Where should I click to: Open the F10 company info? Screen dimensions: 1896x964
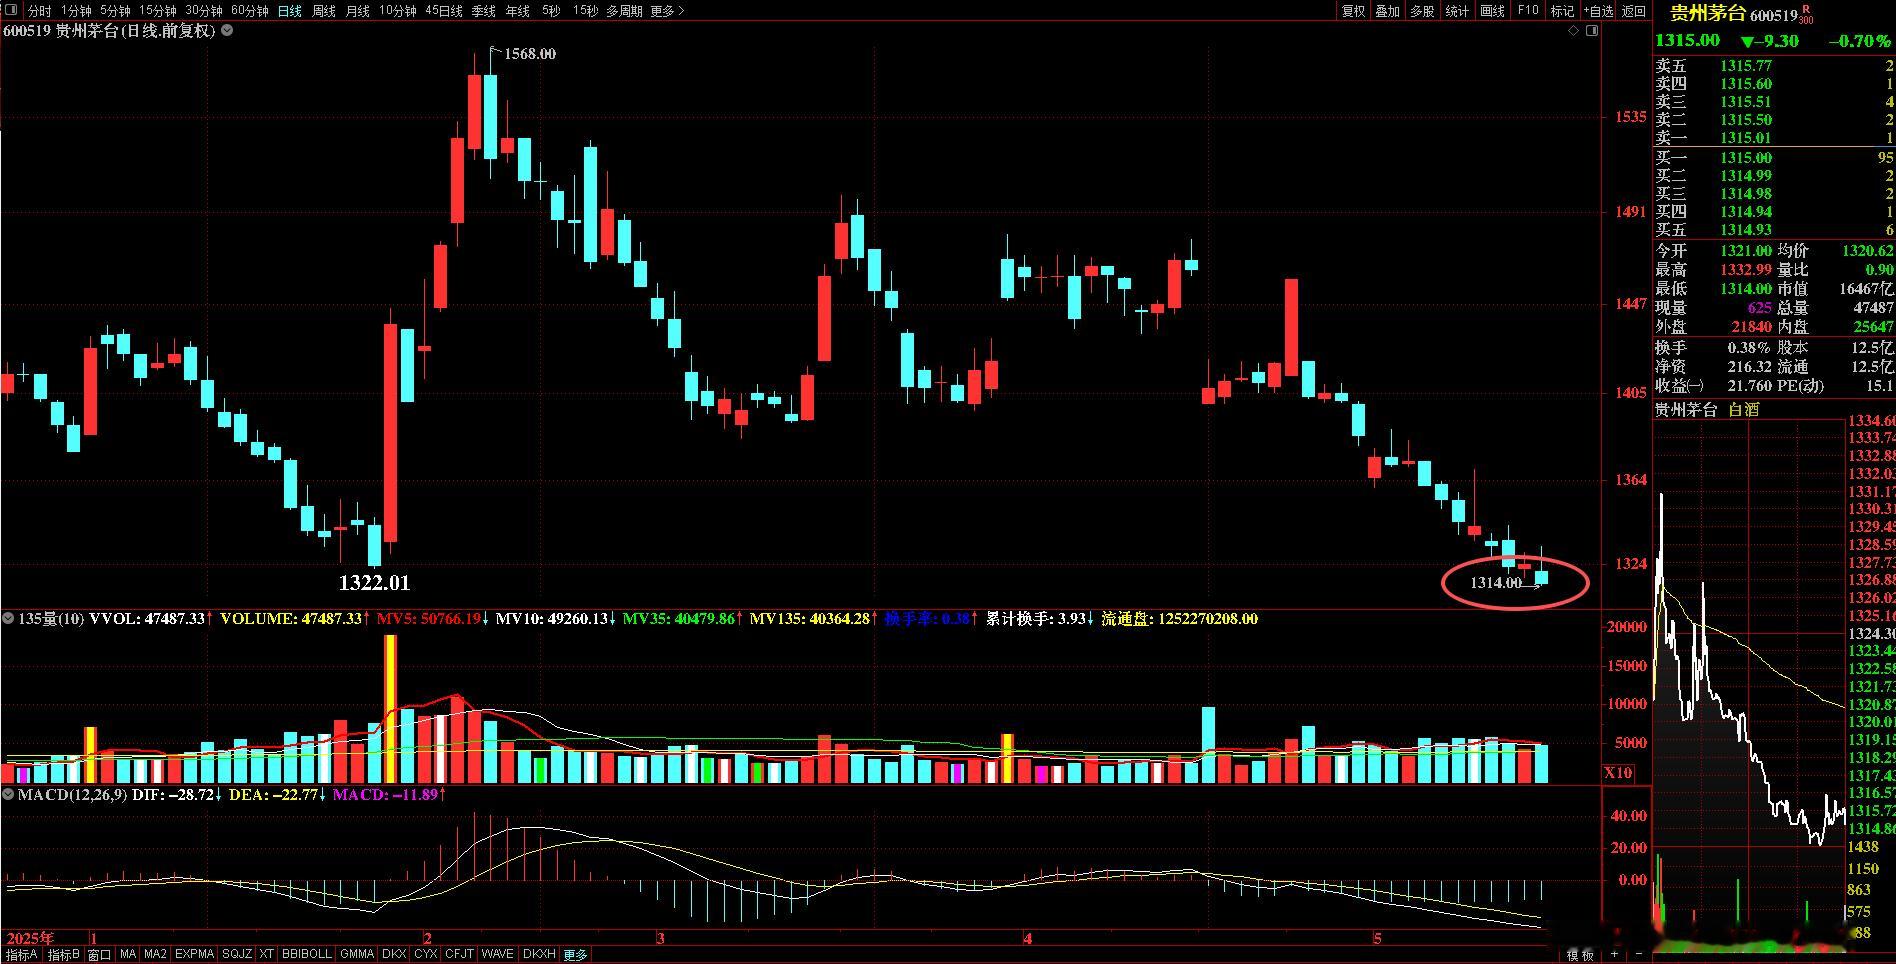tap(1528, 11)
